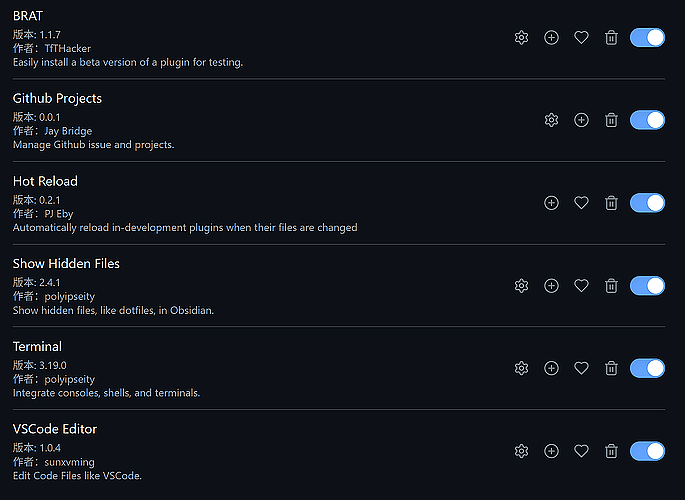Image resolution: width=685 pixels, height=500 pixels.
Task: Remove VSCode Editor with trash icon
Action: tap(611, 451)
